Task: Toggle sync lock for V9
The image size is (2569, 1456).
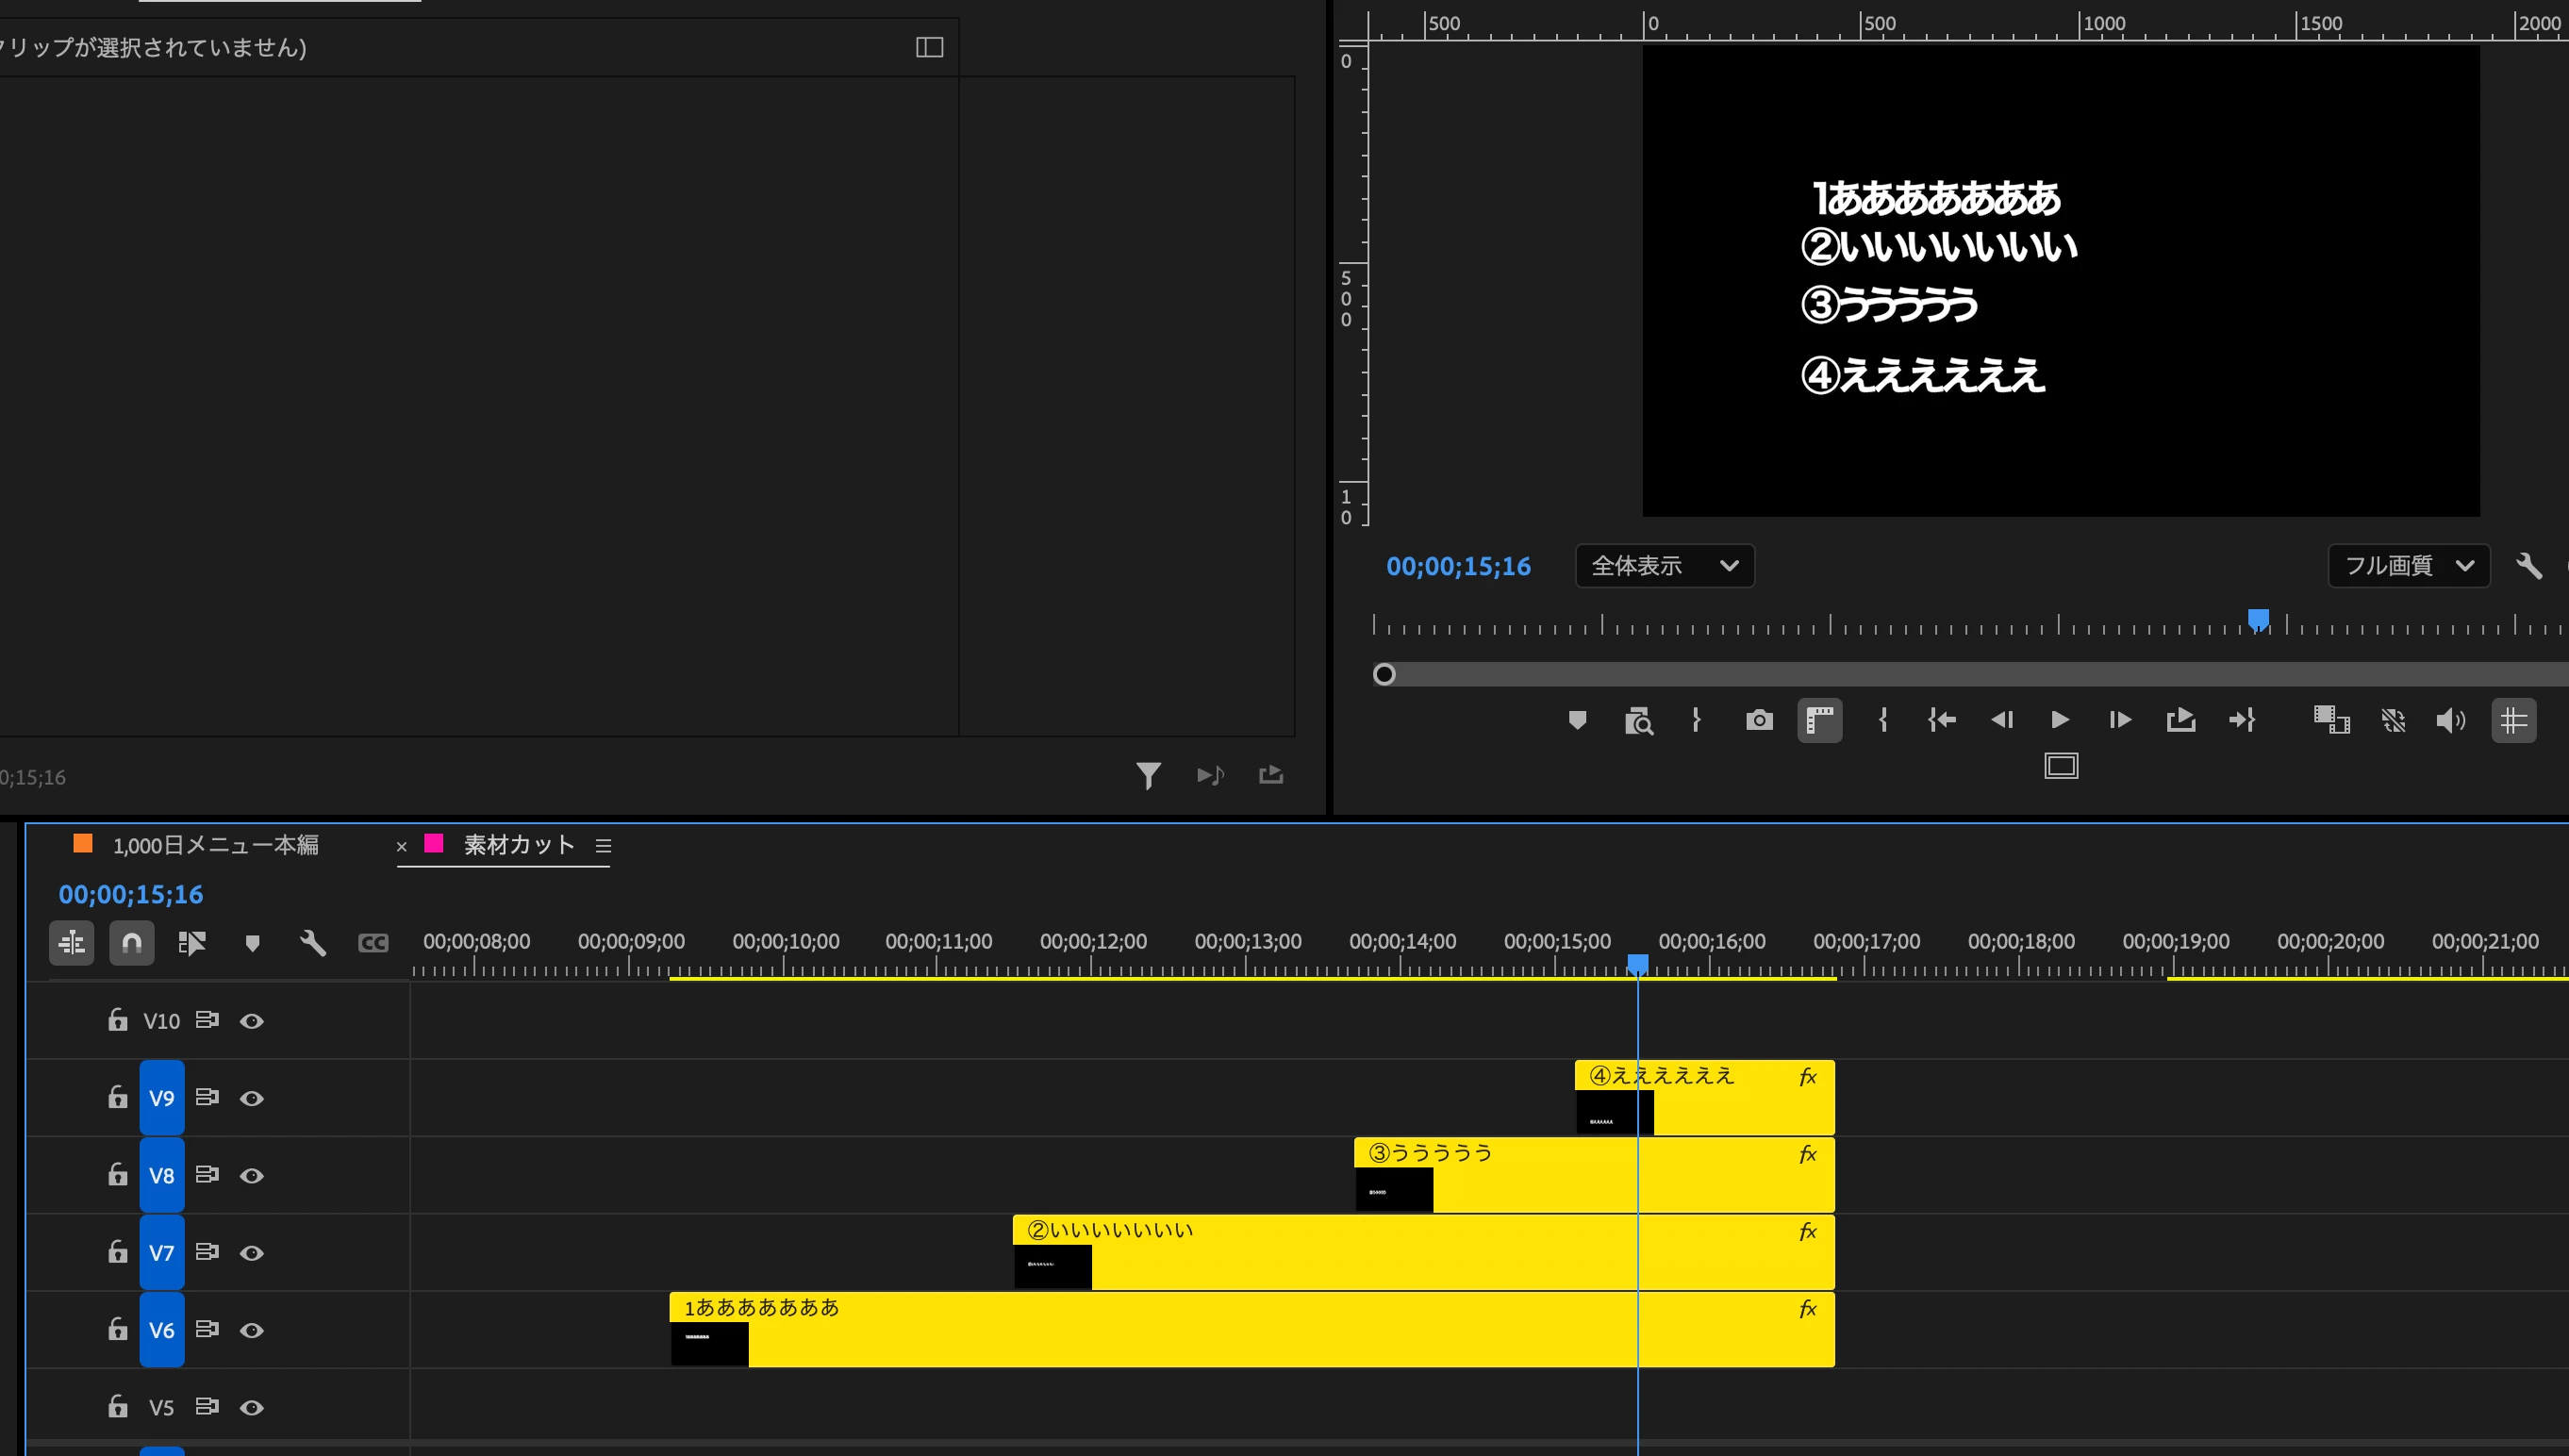Action: [x=207, y=1097]
